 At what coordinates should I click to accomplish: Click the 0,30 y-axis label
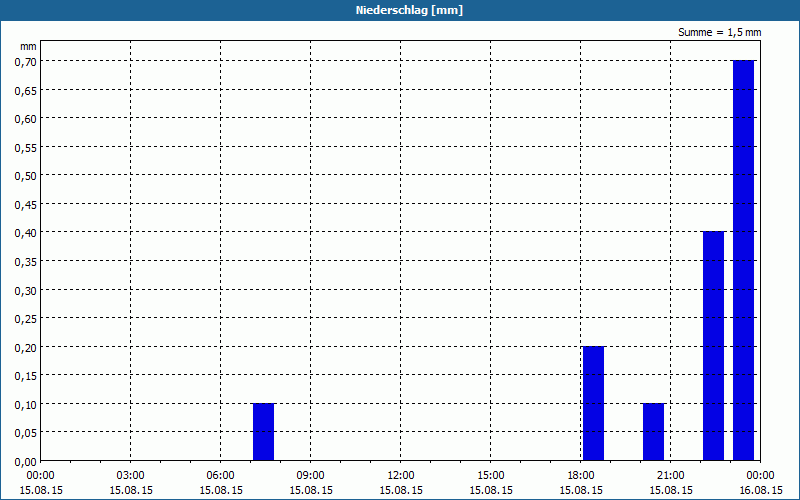point(26,291)
